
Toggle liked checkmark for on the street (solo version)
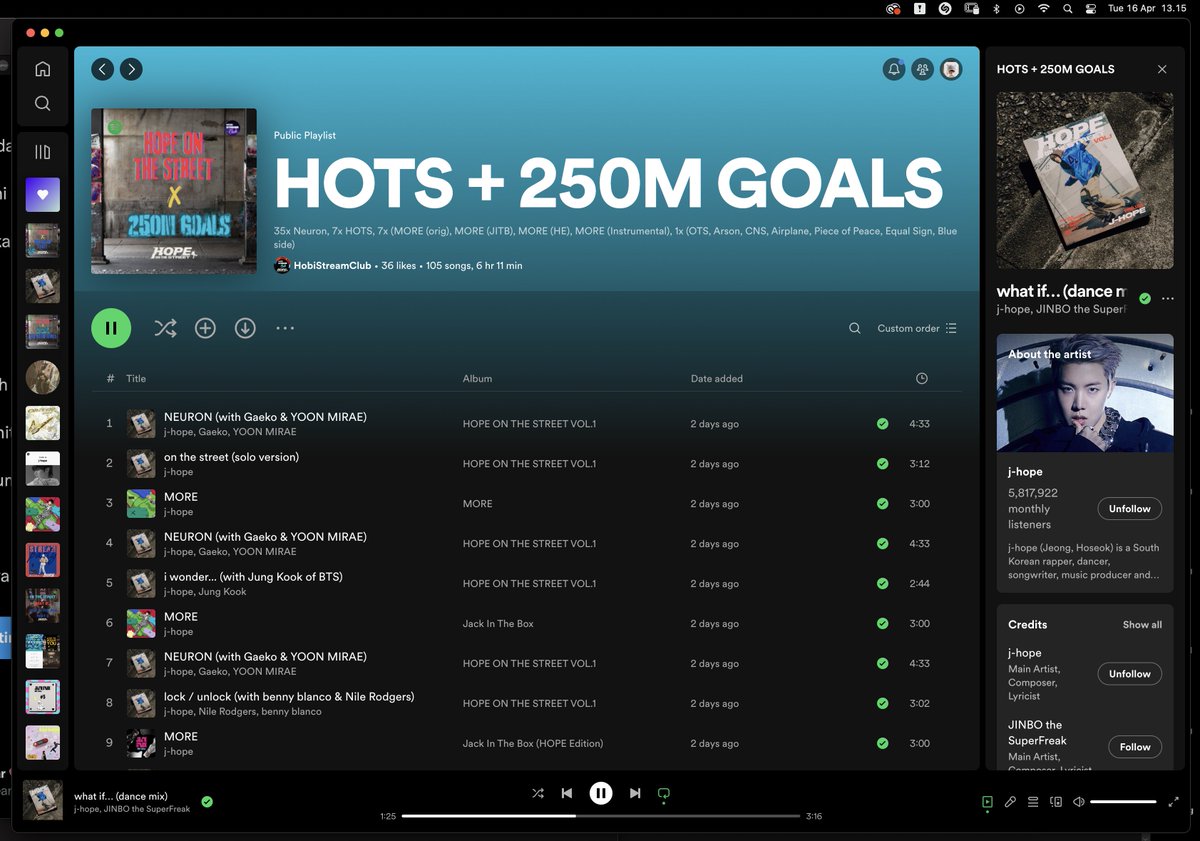[x=882, y=464]
